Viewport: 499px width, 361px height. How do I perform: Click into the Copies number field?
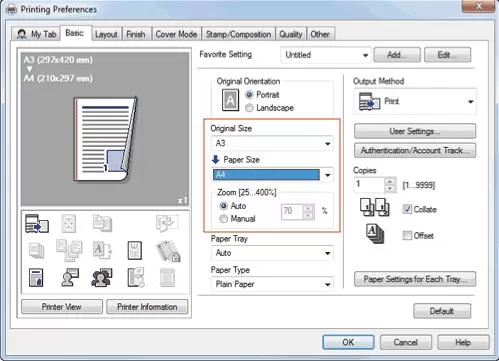coord(369,185)
